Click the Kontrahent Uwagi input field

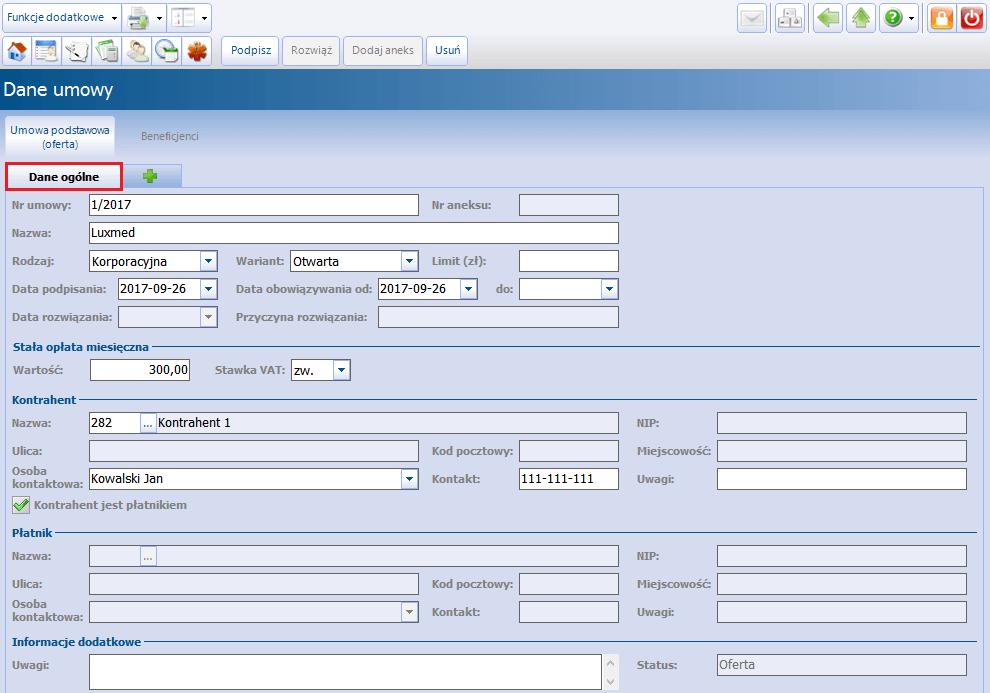(x=842, y=478)
